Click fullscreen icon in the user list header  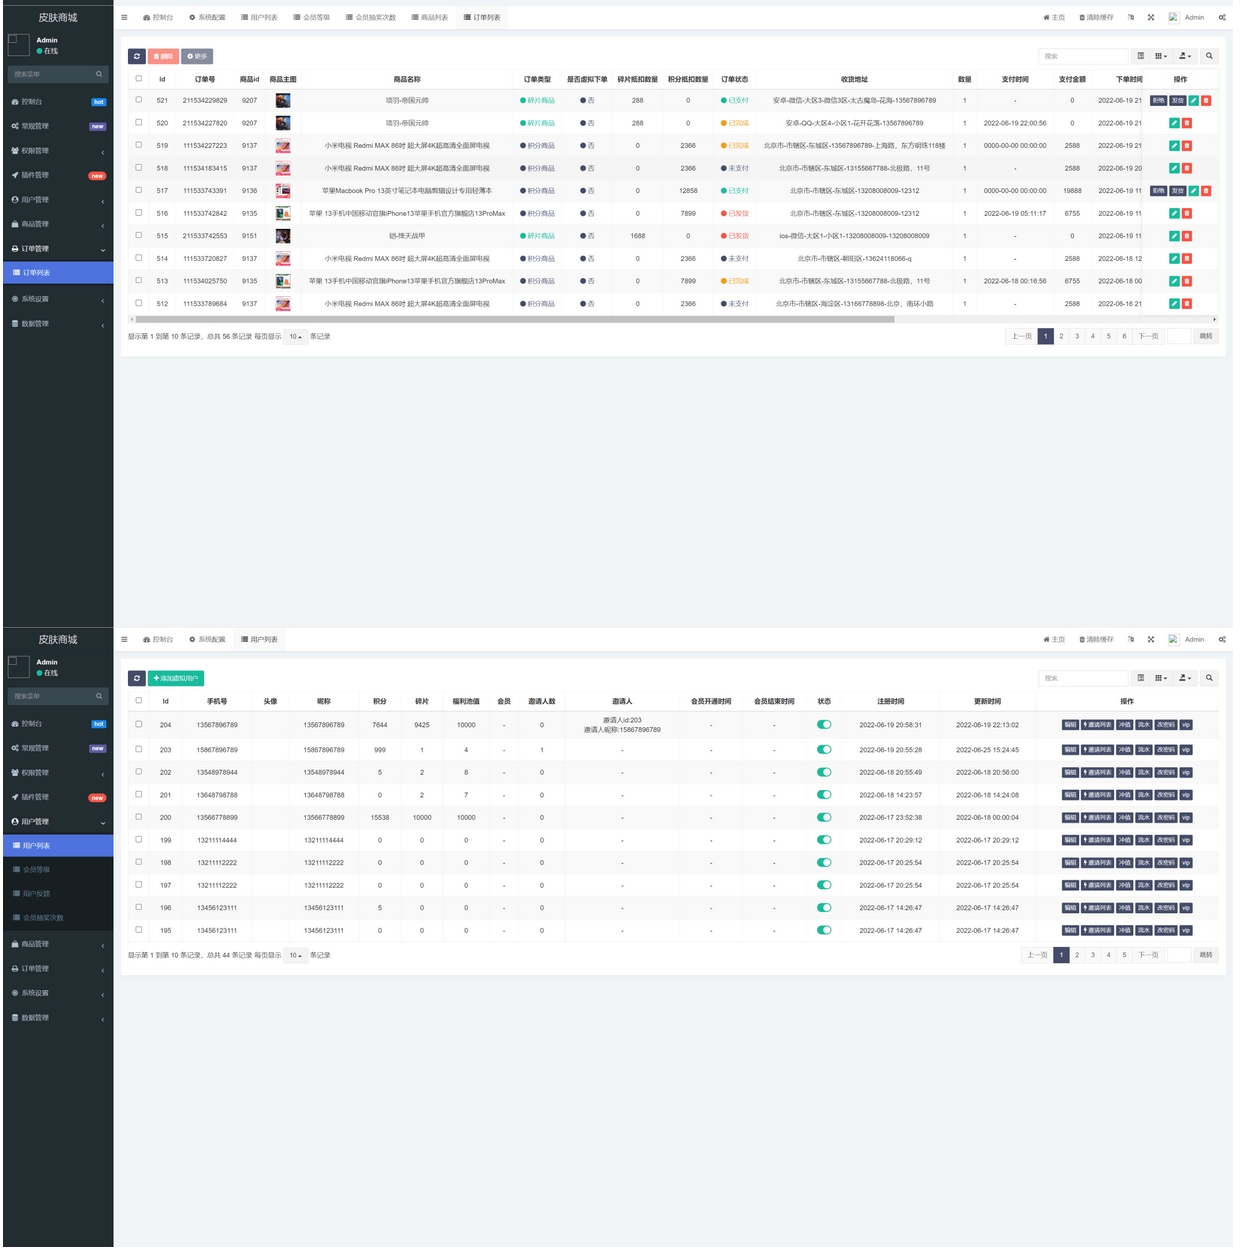point(1151,640)
